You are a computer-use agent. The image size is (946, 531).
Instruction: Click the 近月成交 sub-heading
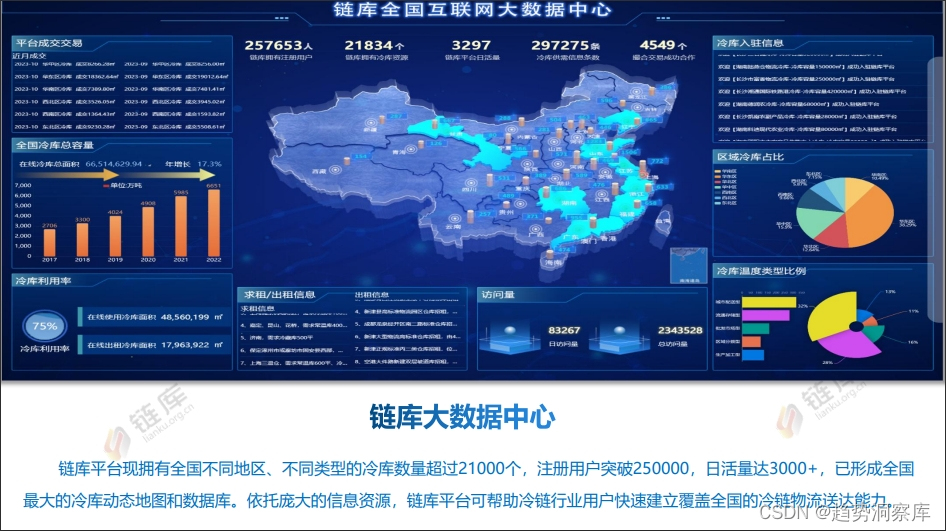click(x=29, y=56)
